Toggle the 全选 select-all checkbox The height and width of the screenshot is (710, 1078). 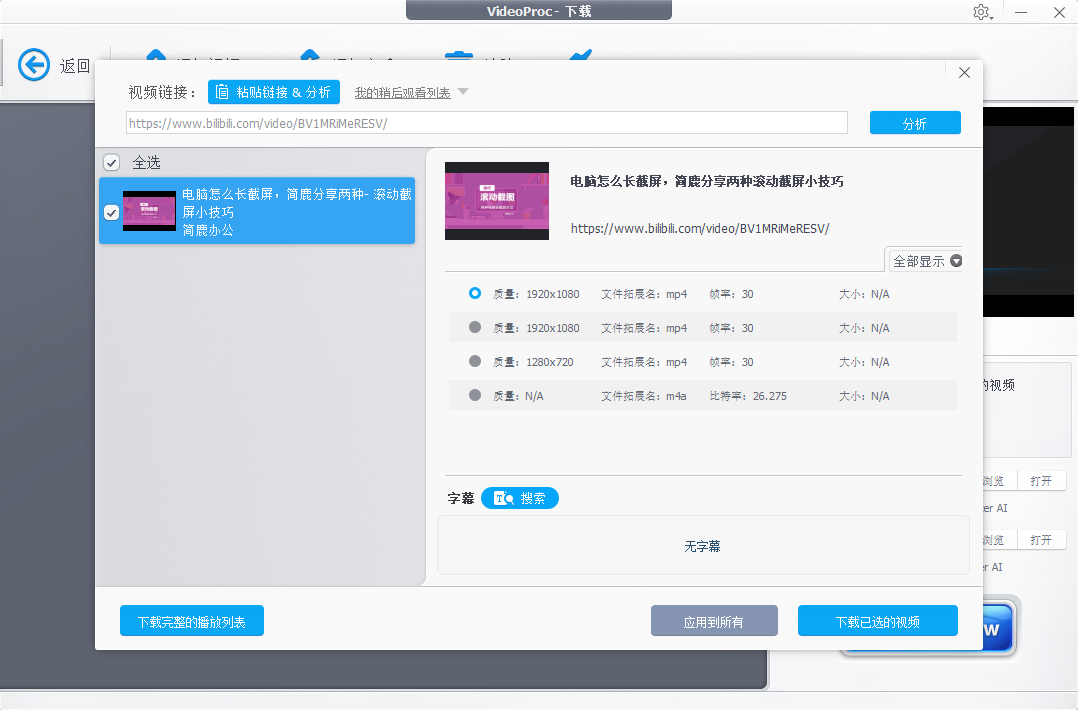click(x=111, y=162)
